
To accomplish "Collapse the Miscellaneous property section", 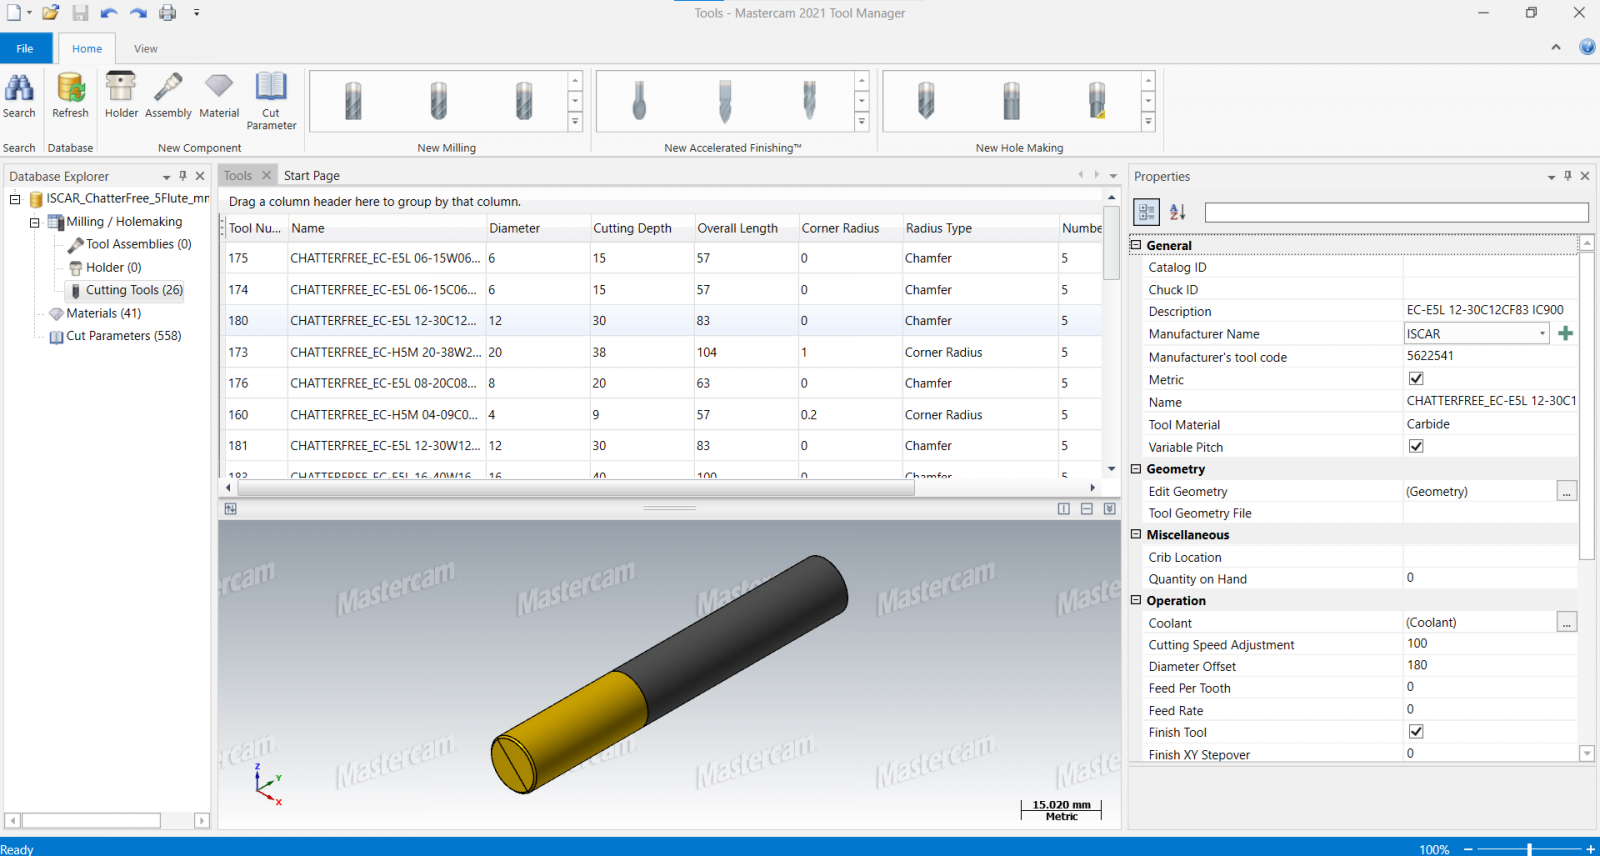I will tap(1136, 534).
